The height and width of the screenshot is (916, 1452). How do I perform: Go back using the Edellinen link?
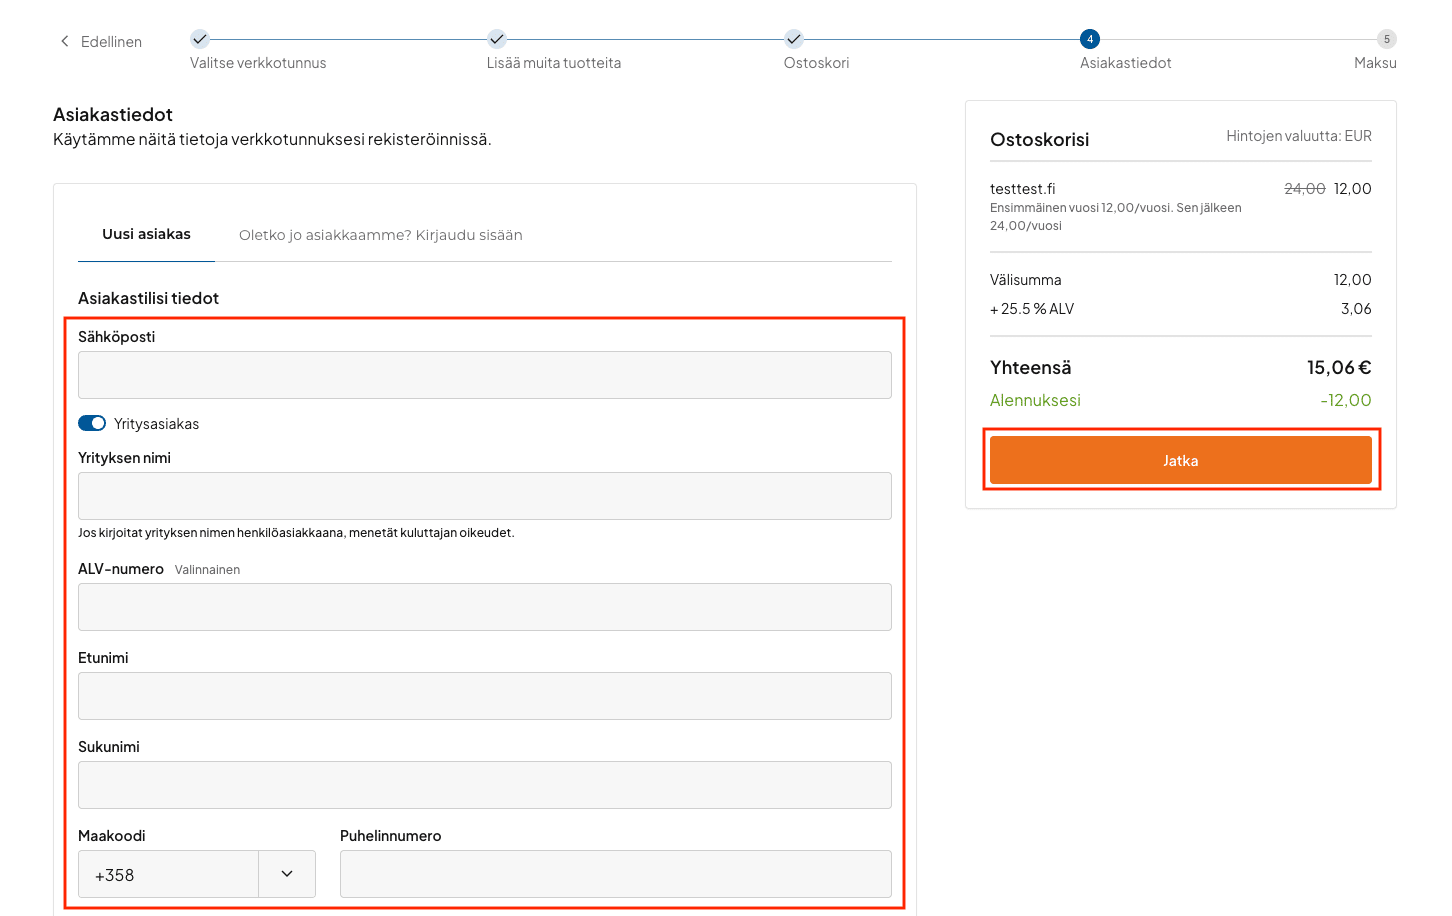[111, 42]
